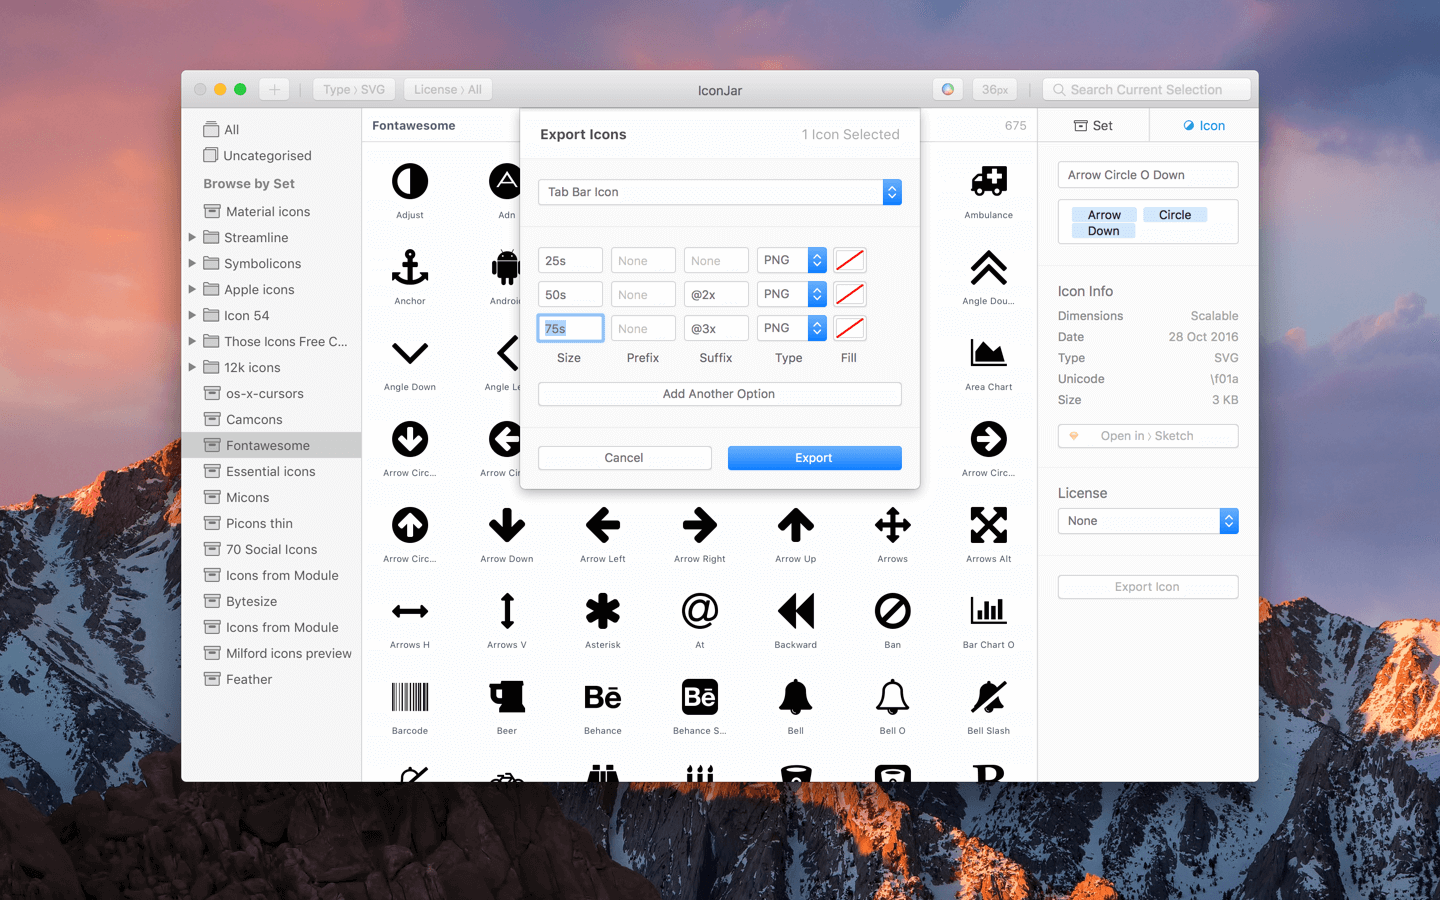1440x900 pixels.
Task: Switch to the Set tab
Action: (x=1094, y=124)
